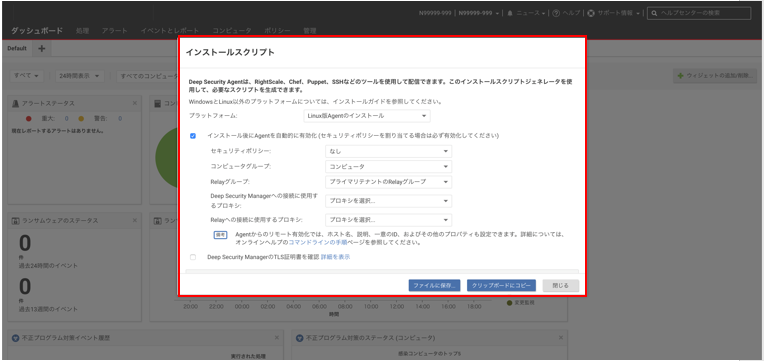Image resolution: width=764 pixels, height=361 pixels.
Task: Open the アラート menu
Action: pyautogui.click(x=115, y=31)
